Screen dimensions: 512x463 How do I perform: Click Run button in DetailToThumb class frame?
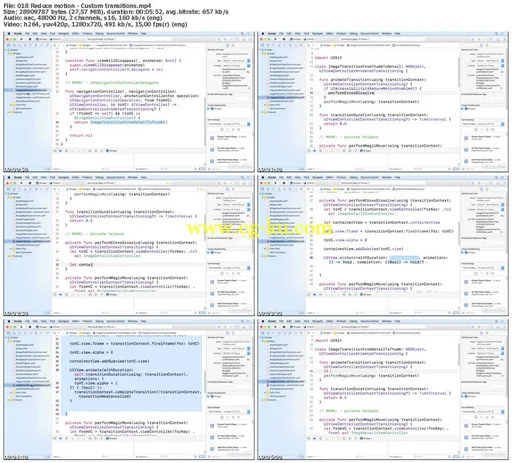275,327
